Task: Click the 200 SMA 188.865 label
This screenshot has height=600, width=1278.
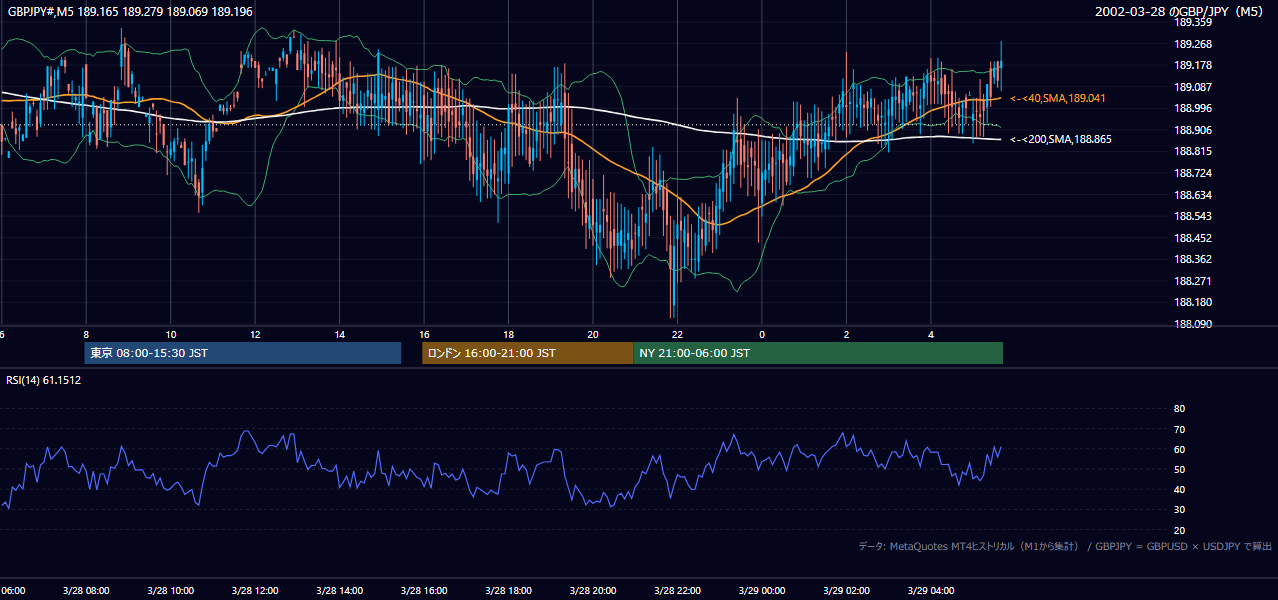Action: click(1060, 139)
